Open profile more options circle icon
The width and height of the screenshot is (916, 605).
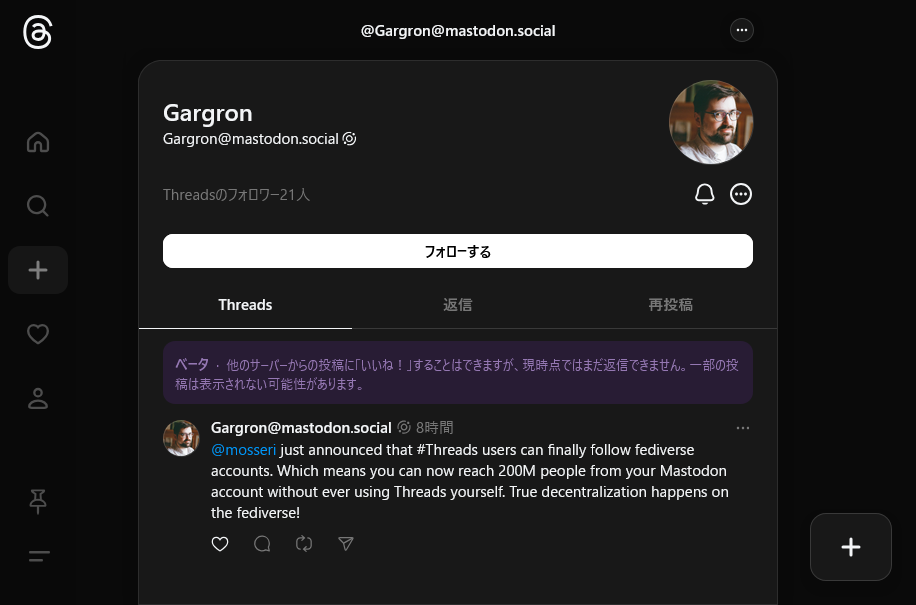(741, 194)
